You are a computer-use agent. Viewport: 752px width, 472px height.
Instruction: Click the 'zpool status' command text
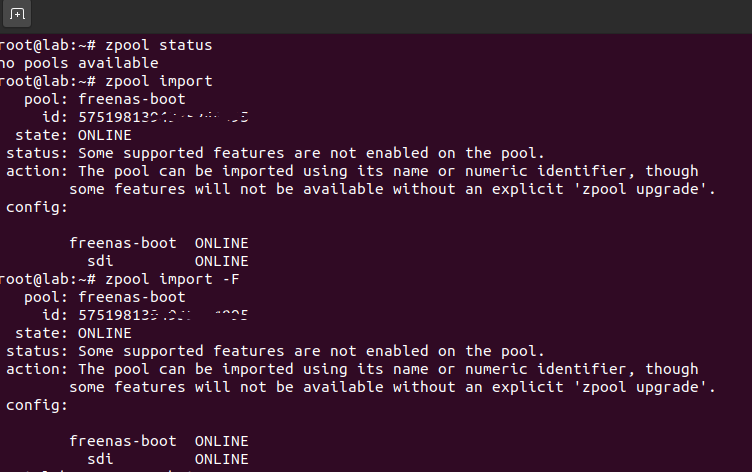tap(158, 45)
